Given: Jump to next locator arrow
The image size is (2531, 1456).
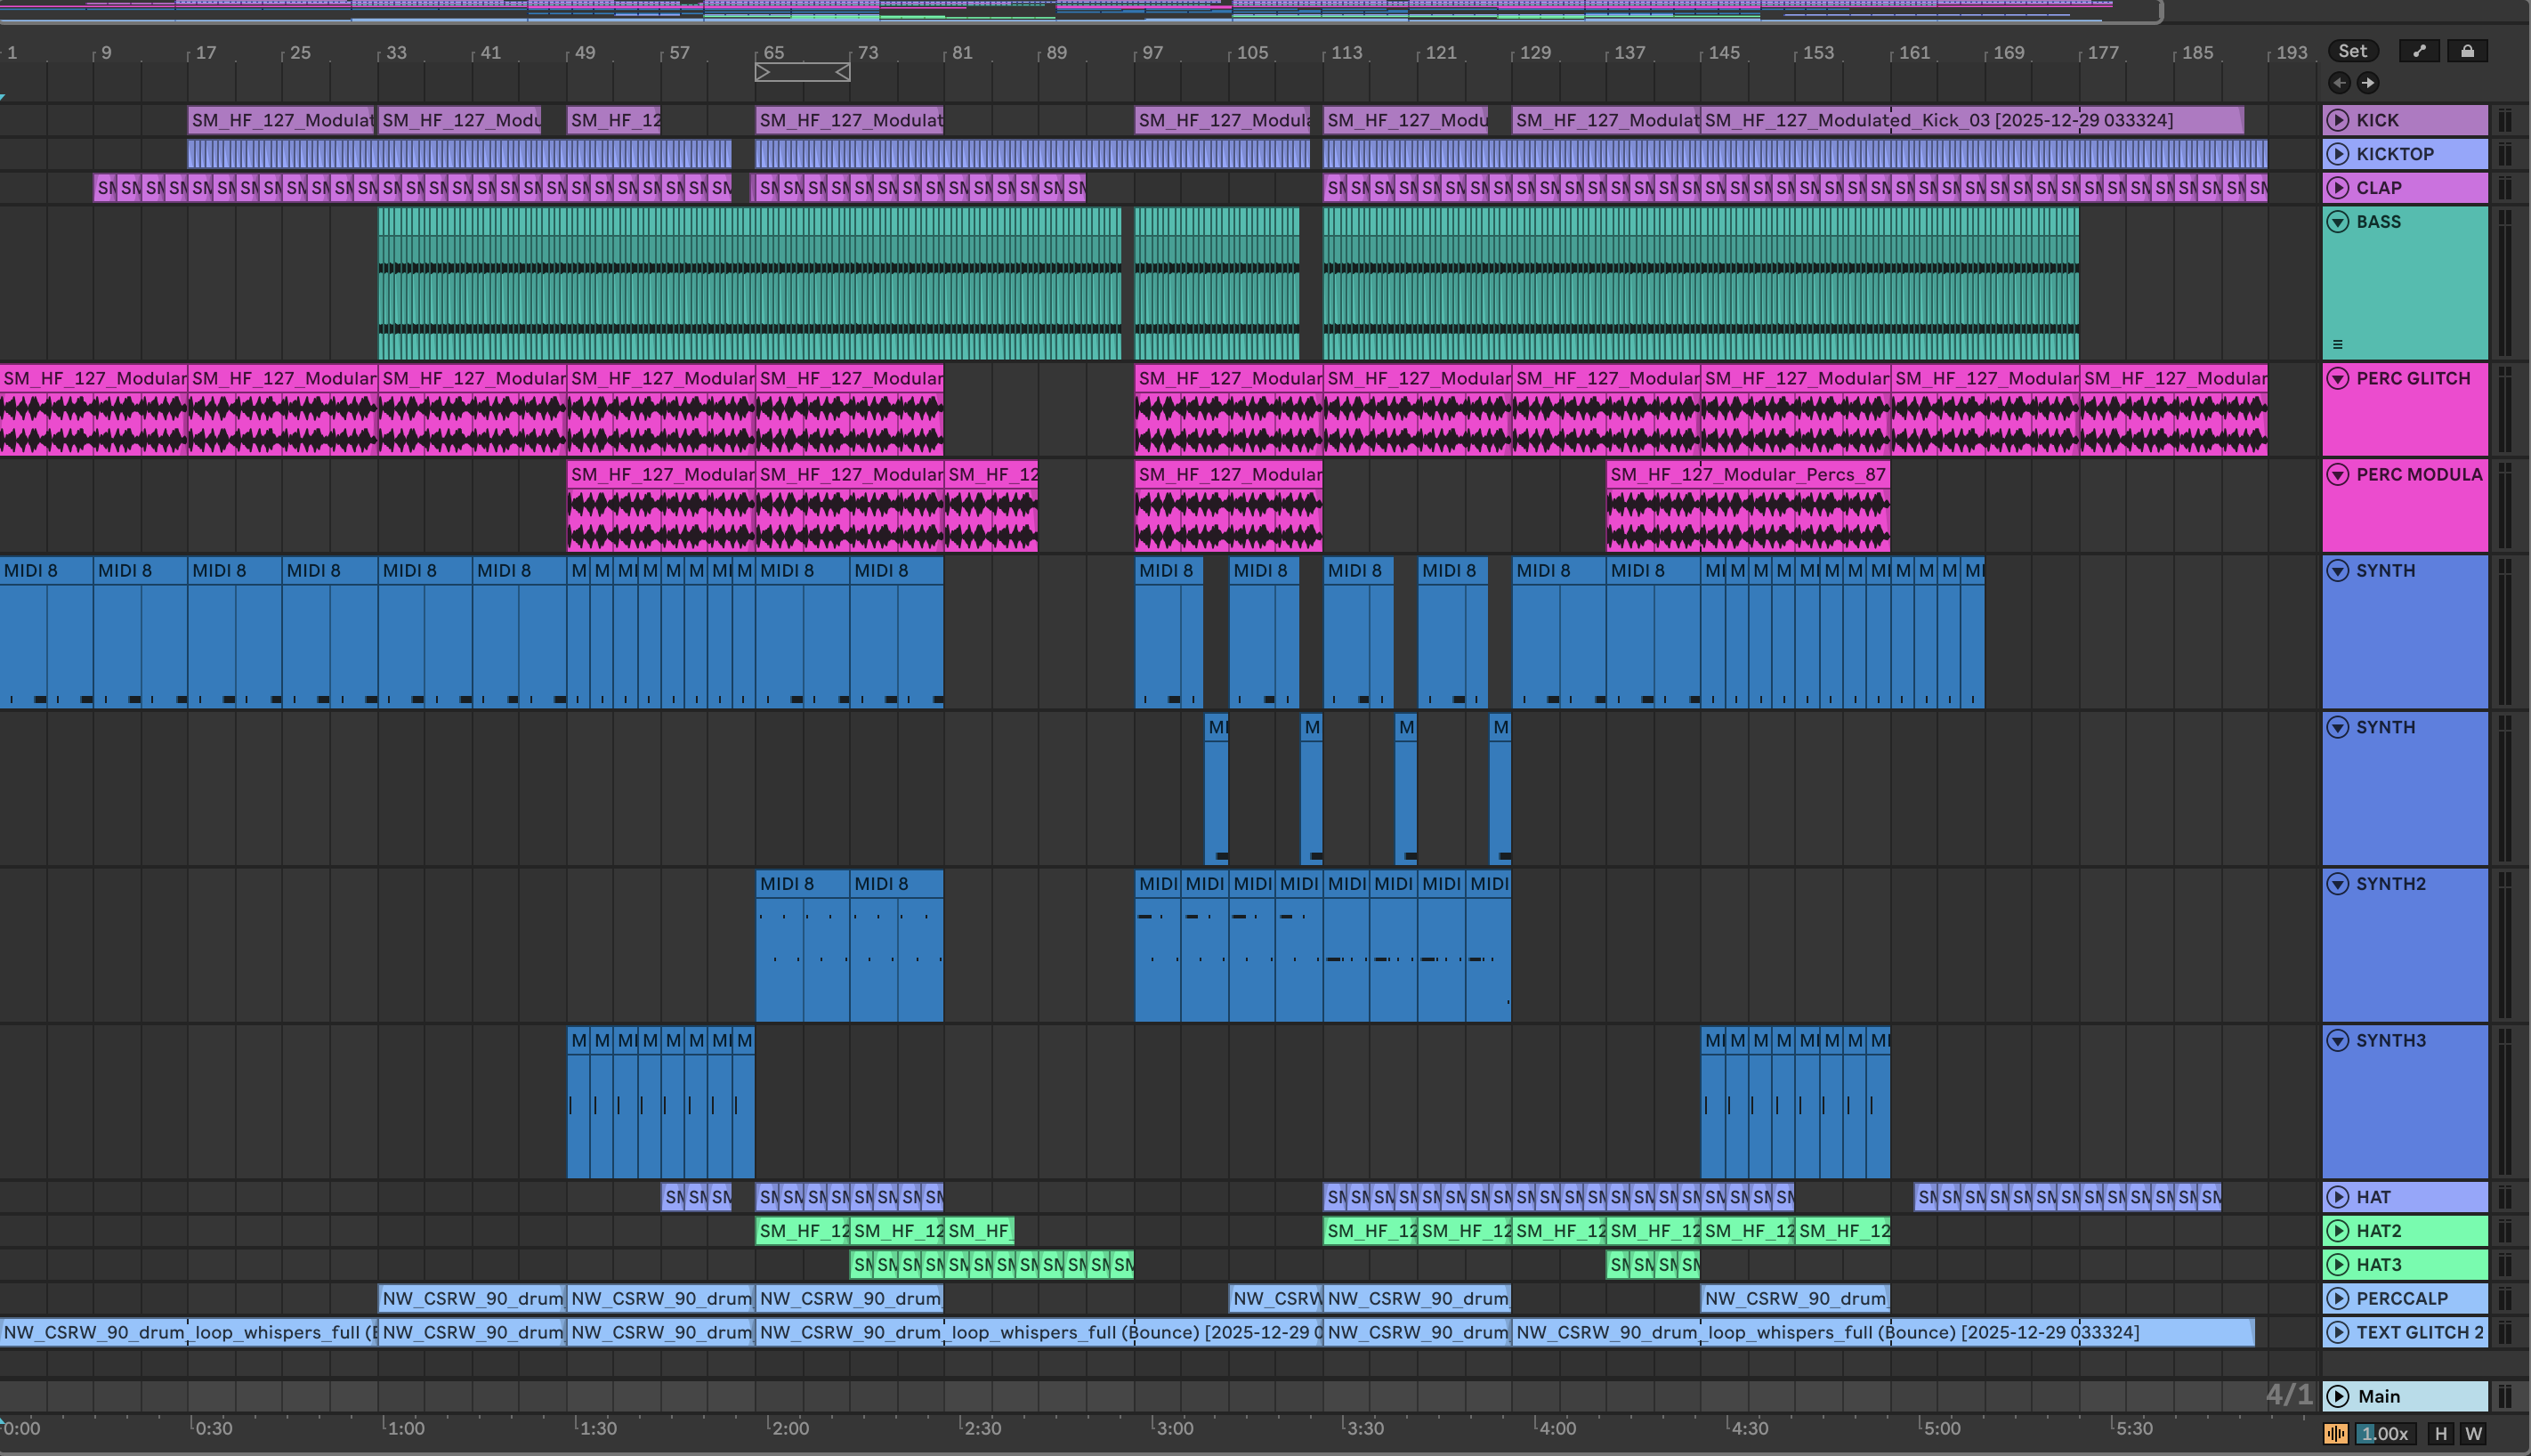Looking at the screenshot, I should [2367, 83].
